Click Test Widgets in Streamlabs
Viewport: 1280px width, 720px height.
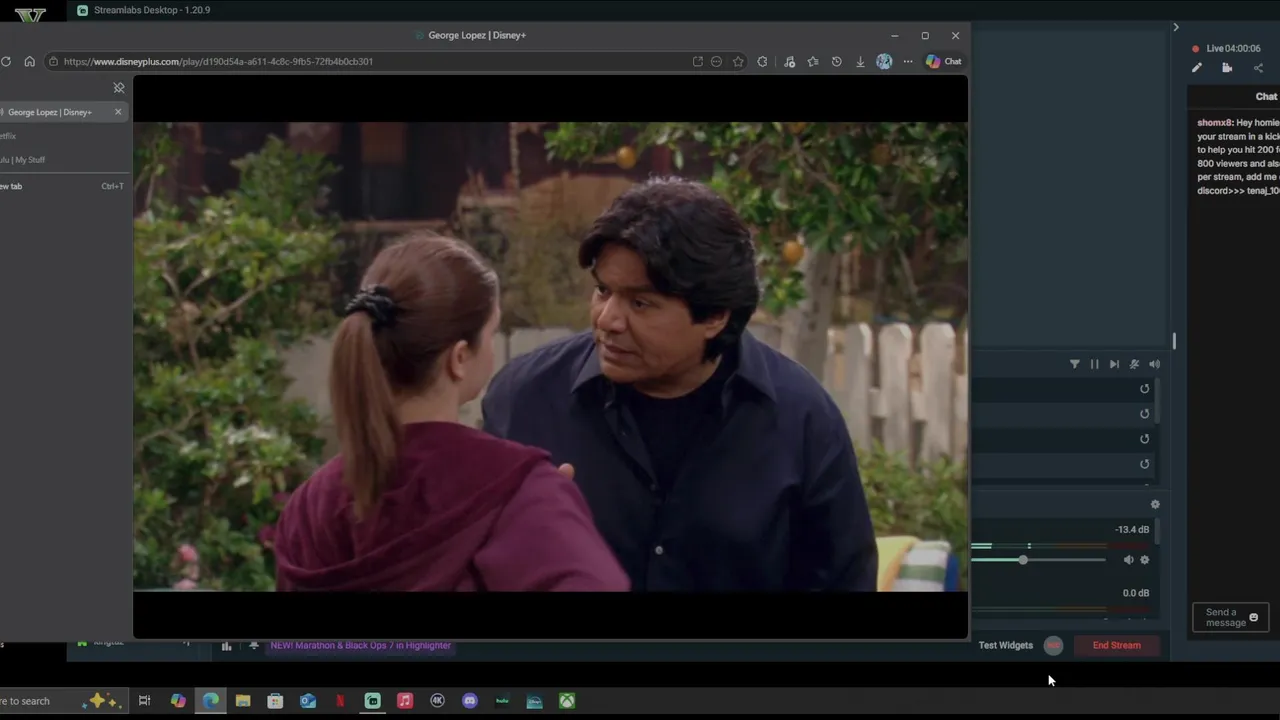click(1006, 645)
